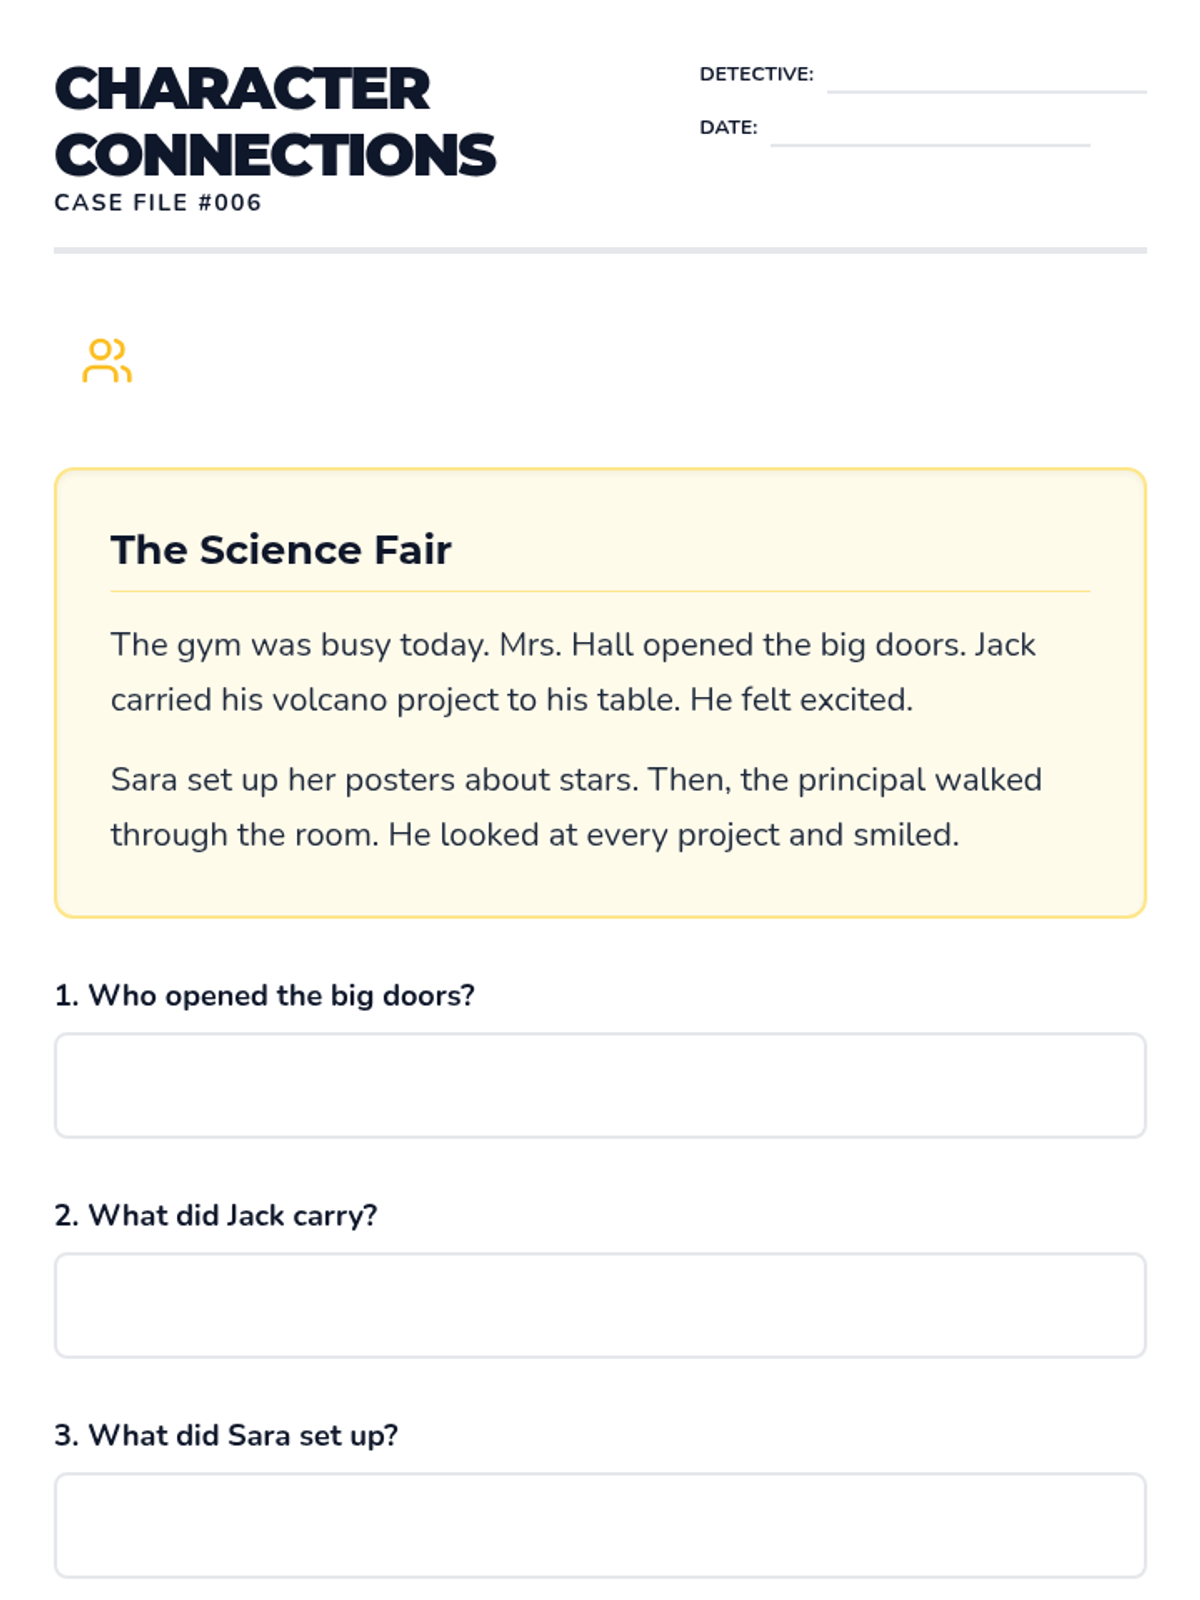Click the first paragraph about the gym

click(x=572, y=672)
